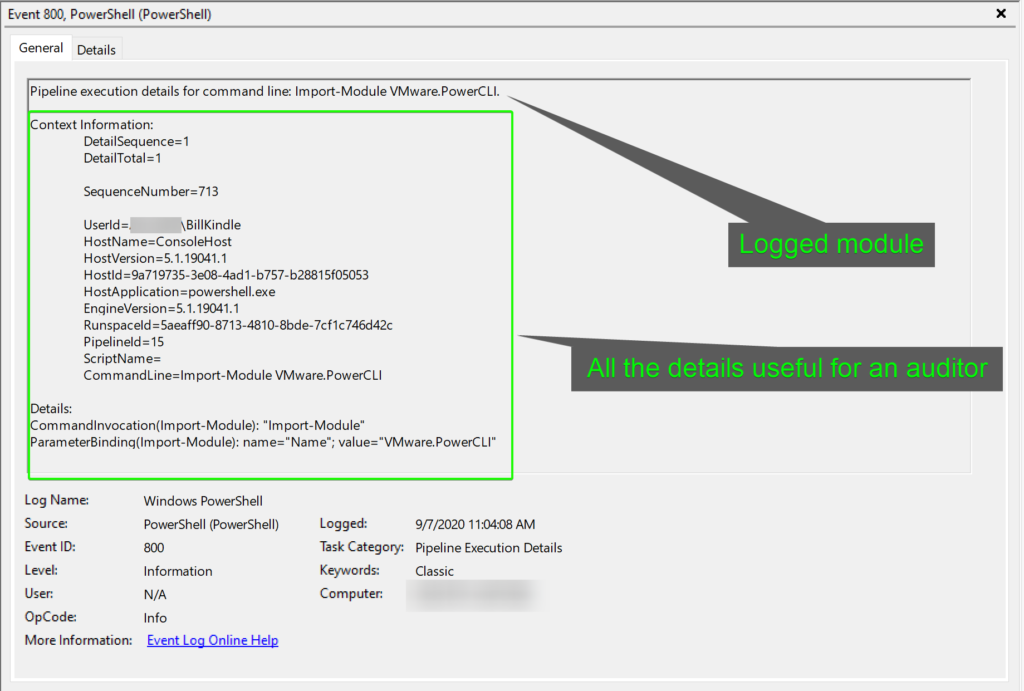Viewport: 1024px width, 691px height.
Task: Select the ParameterBinding(Import-Module) detail line
Action: (263, 442)
